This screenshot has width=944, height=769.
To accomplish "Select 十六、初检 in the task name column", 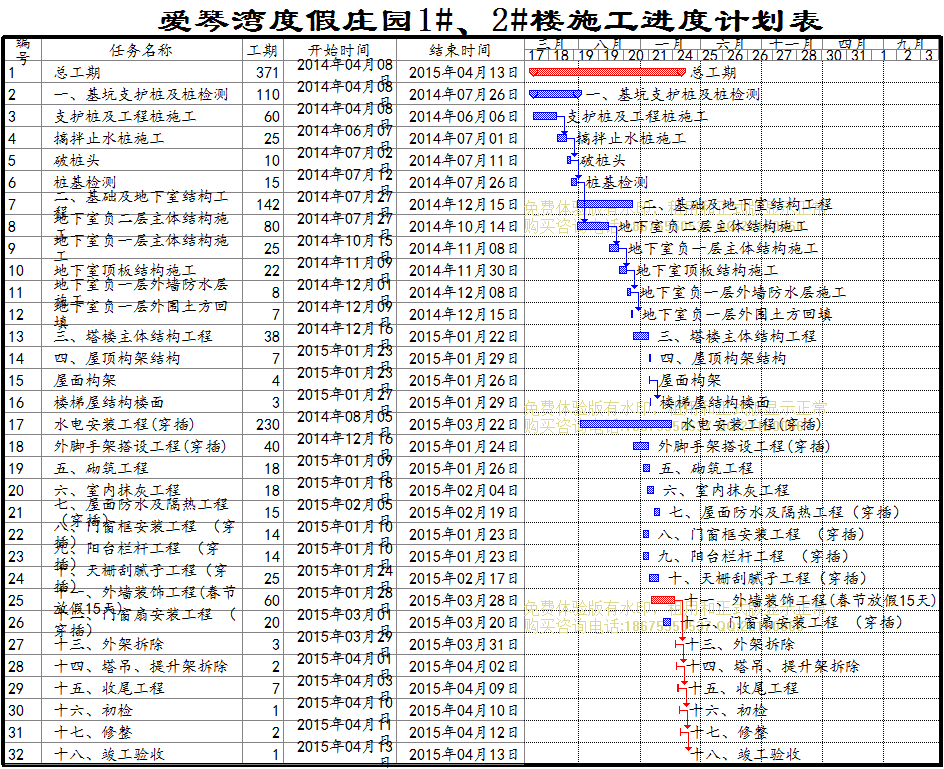I will pos(93,711).
